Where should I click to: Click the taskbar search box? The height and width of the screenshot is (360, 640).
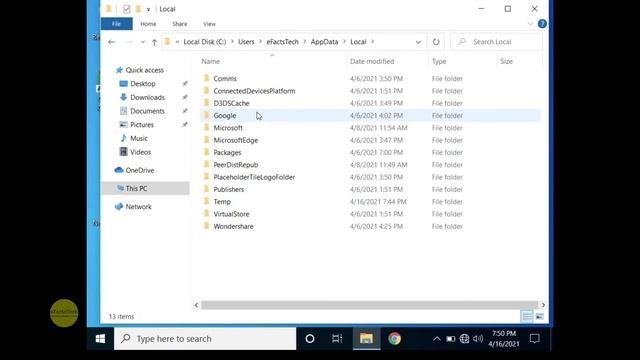(x=205, y=338)
